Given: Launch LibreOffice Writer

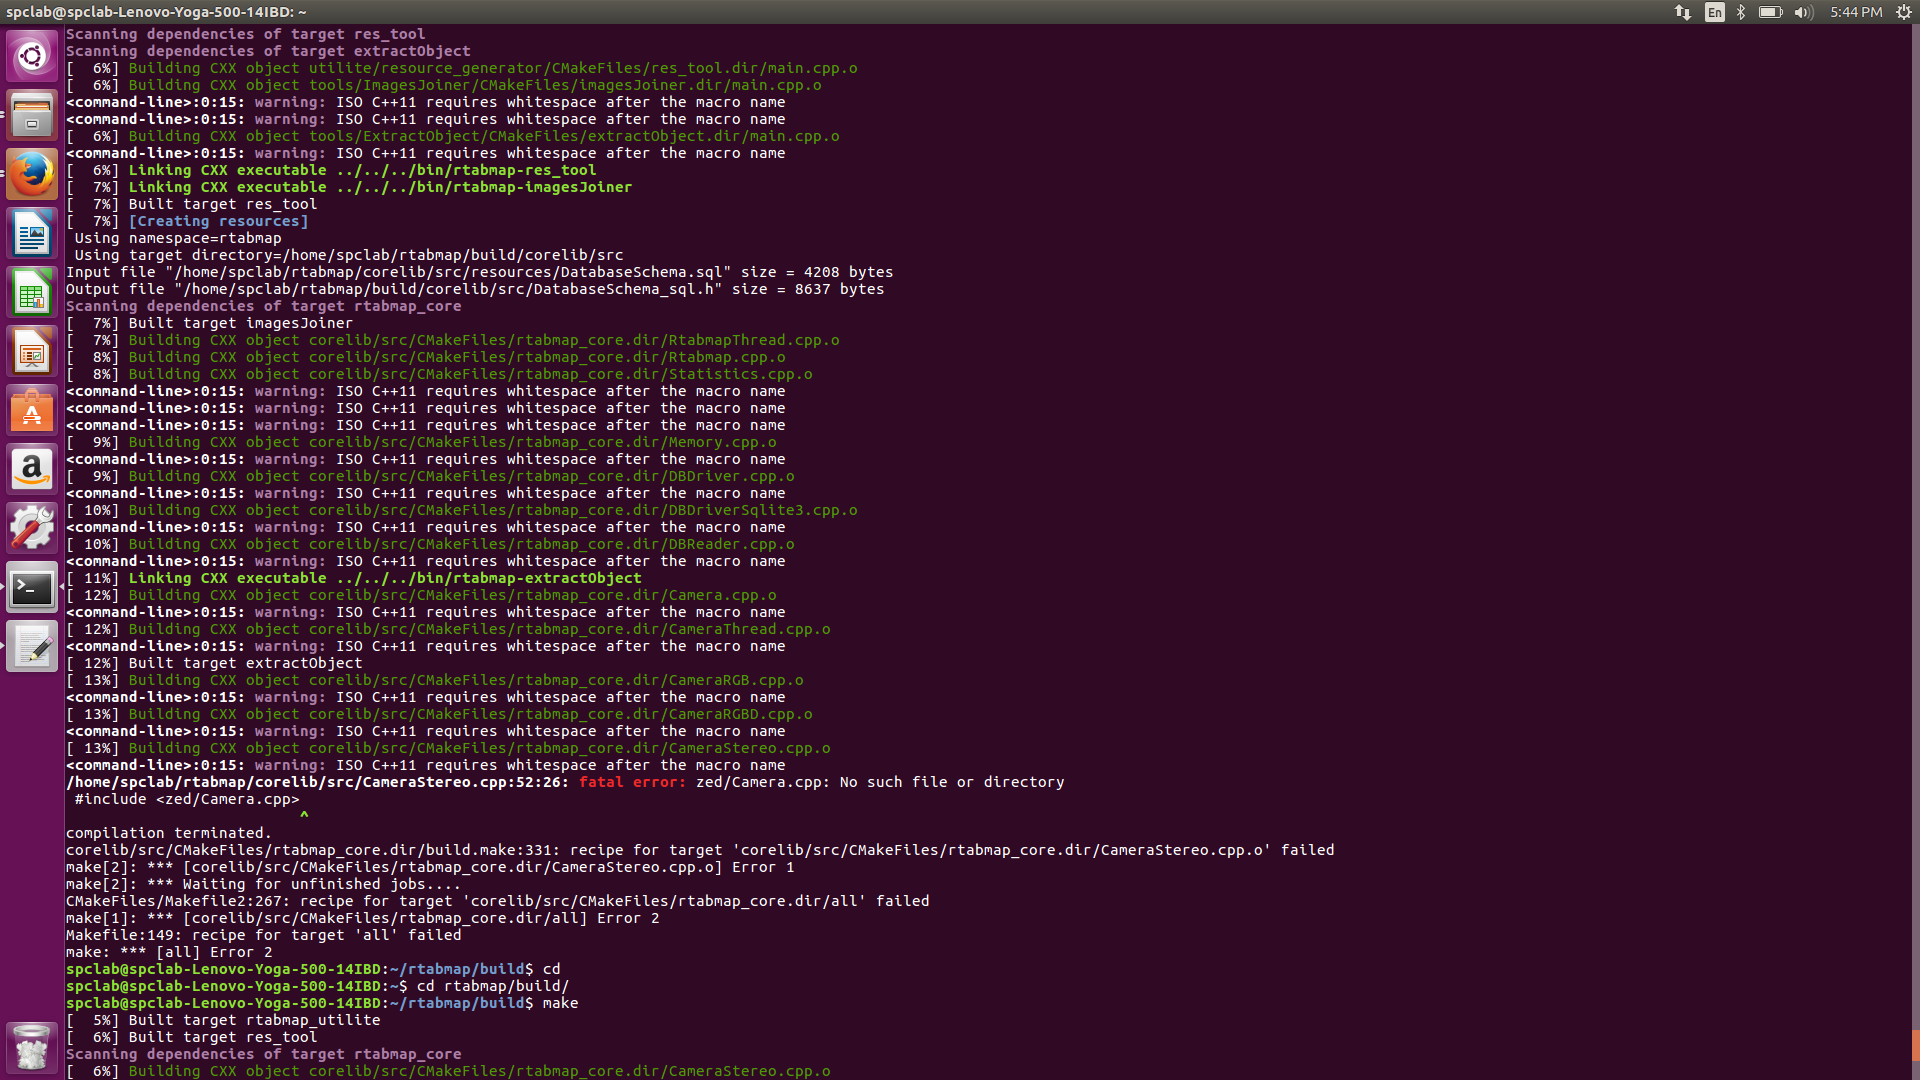Looking at the screenshot, I should 32,234.
